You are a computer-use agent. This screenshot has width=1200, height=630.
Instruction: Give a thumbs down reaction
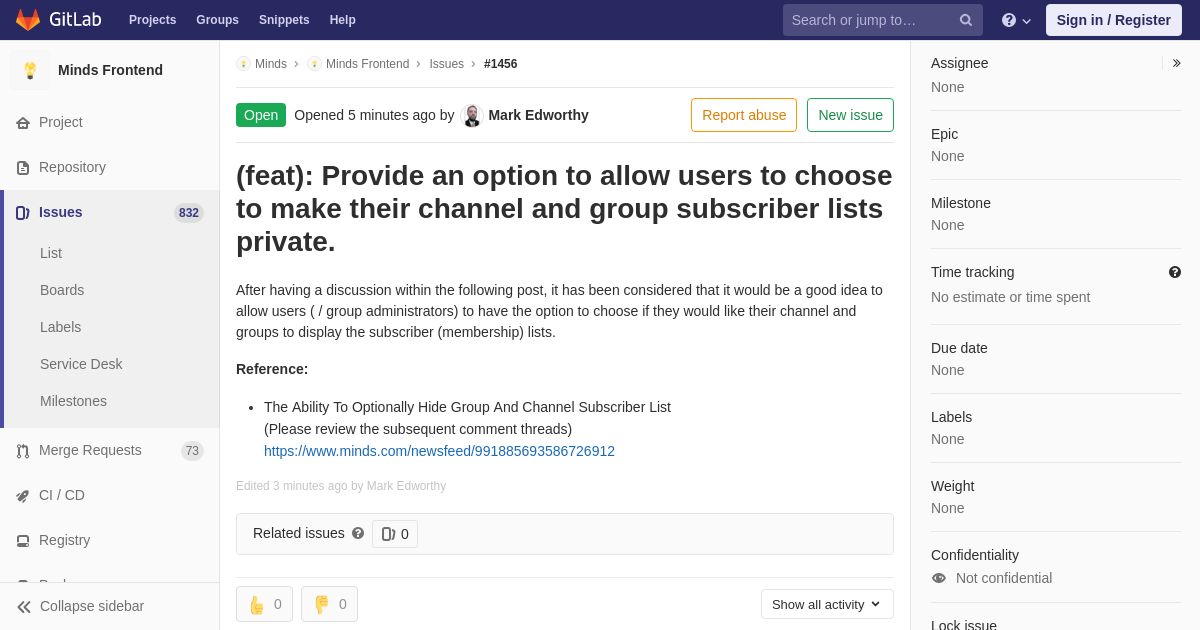point(329,604)
